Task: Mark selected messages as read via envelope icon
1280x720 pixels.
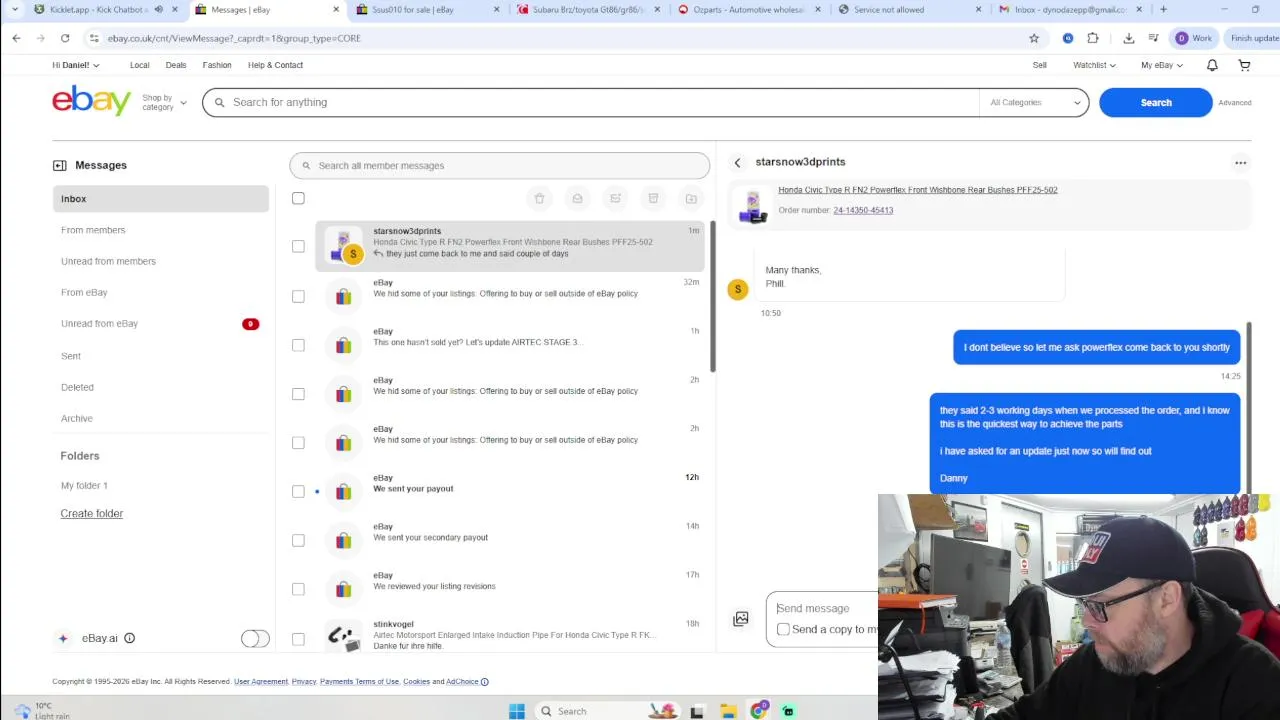Action: (x=577, y=198)
